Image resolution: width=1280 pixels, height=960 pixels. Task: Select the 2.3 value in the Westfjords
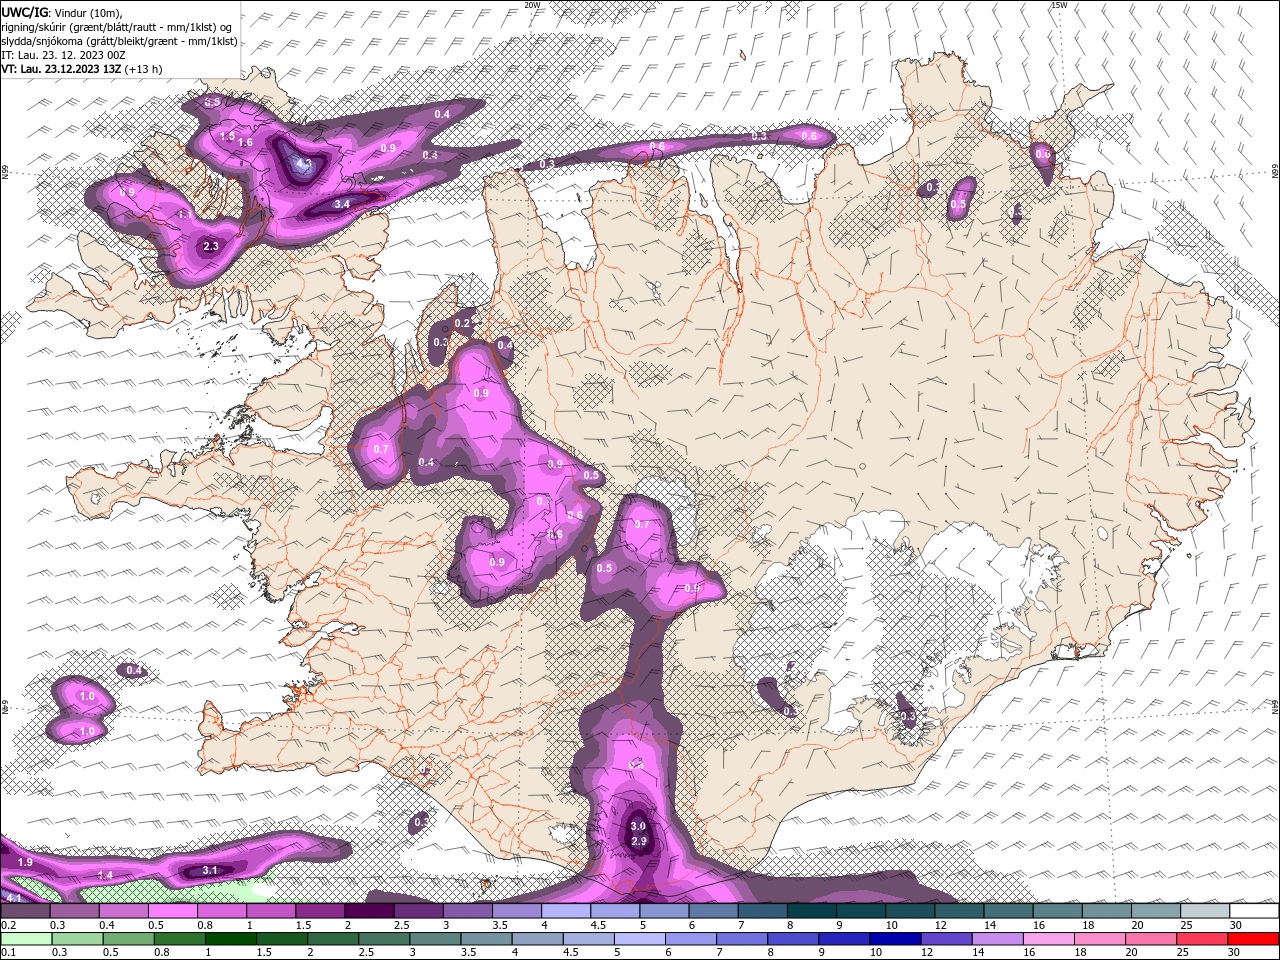tap(210, 246)
